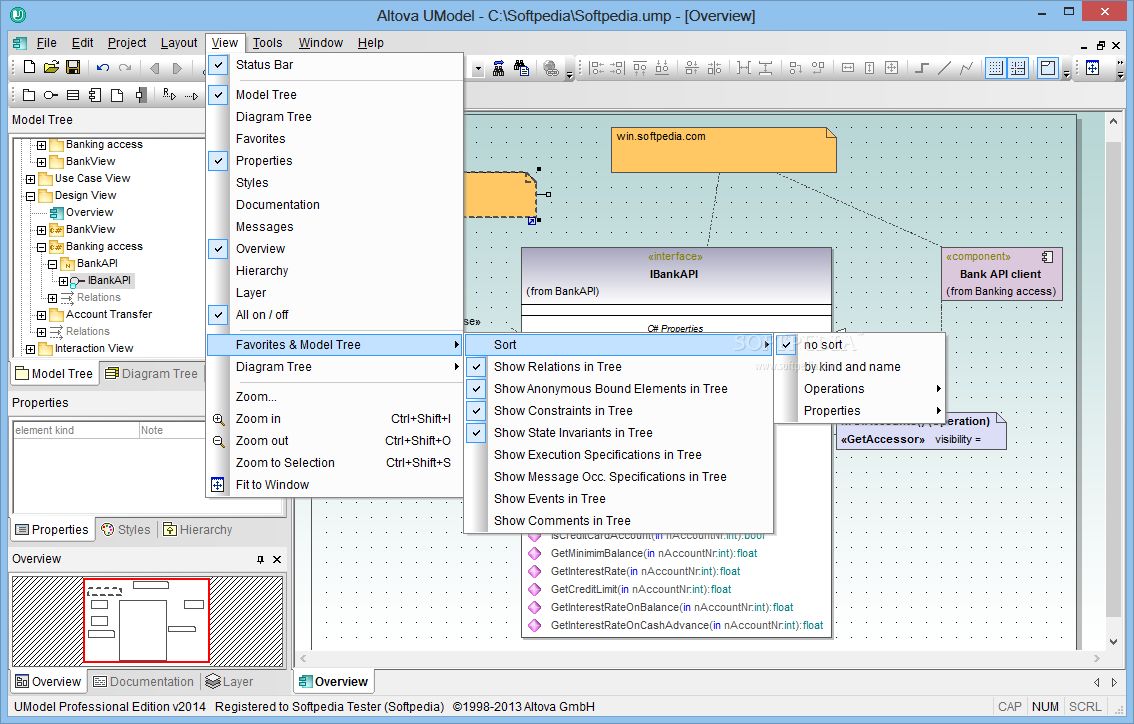This screenshot has width=1134, height=724.
Task: Click the Align left layout icon
Action: (x=596, y=68)
